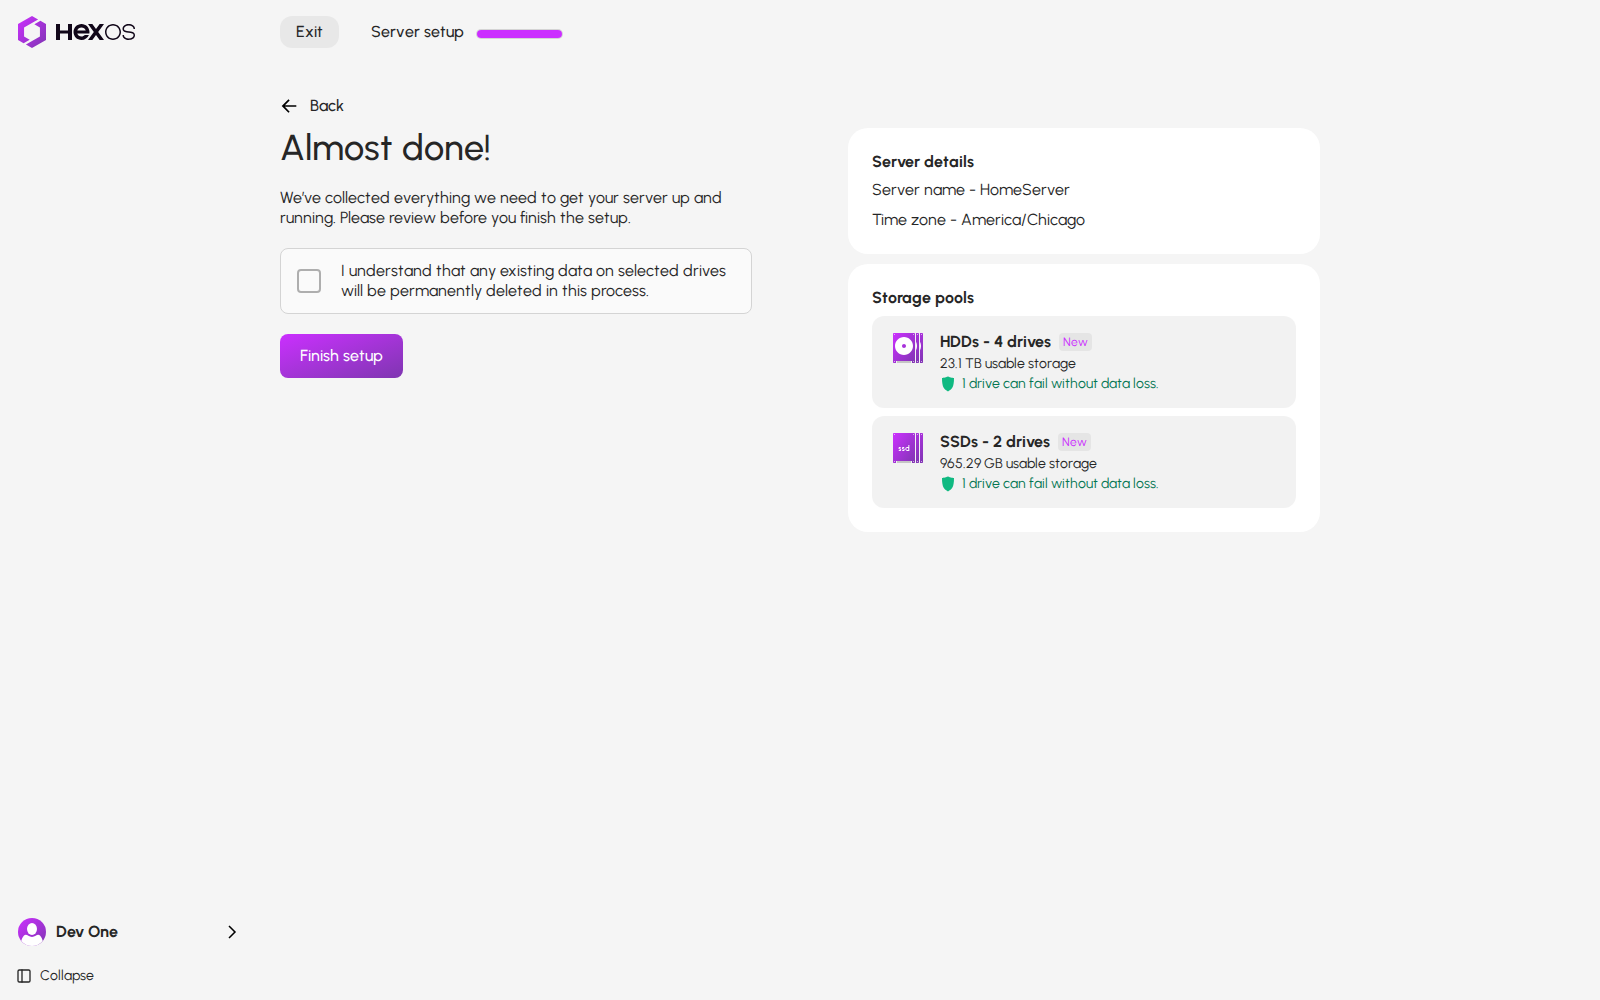
Task: Click the Time zone - America/Chicago line
Action: (x=978, y=220)
